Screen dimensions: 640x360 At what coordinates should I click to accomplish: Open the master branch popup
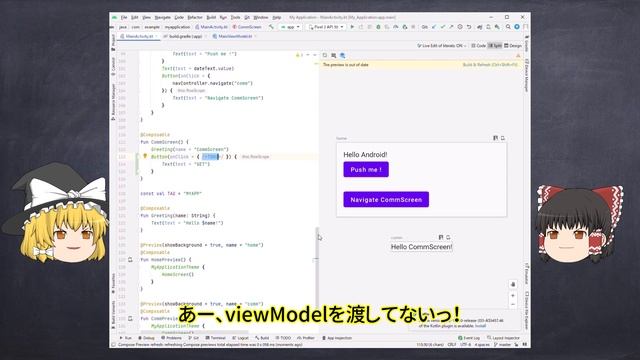tap(502, 344)
